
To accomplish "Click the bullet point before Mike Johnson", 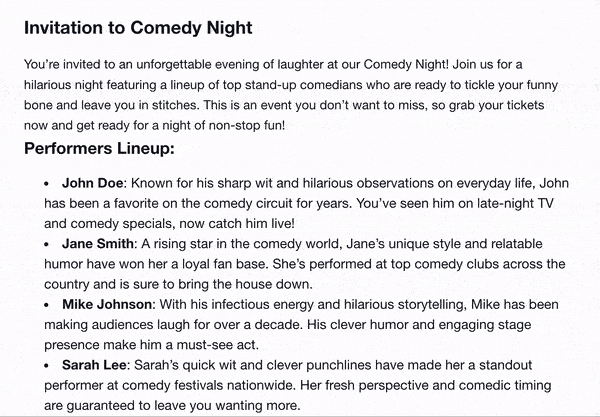I will (47, 305).
